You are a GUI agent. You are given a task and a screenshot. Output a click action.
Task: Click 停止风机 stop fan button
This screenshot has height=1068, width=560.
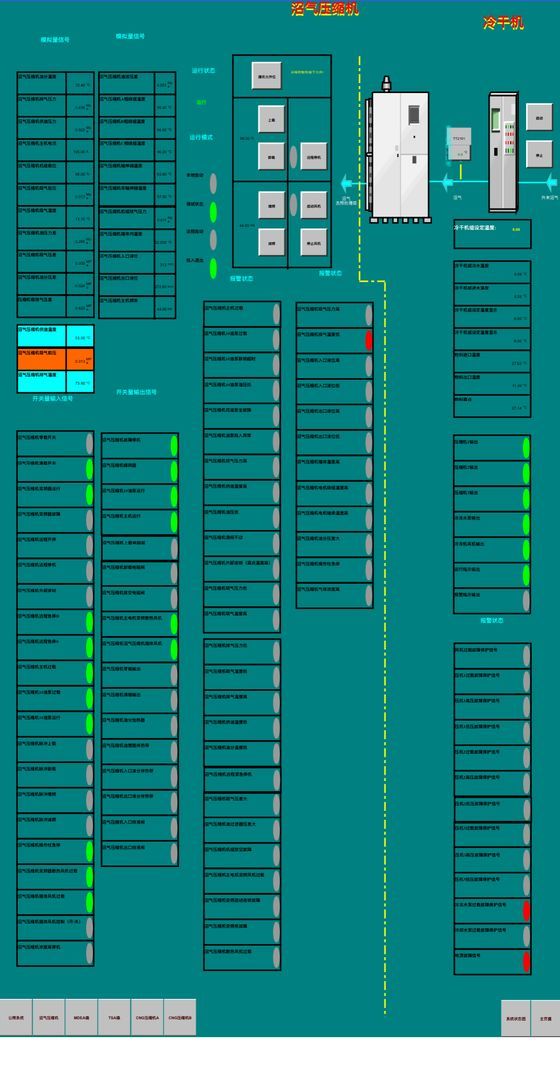click(314, 242)
